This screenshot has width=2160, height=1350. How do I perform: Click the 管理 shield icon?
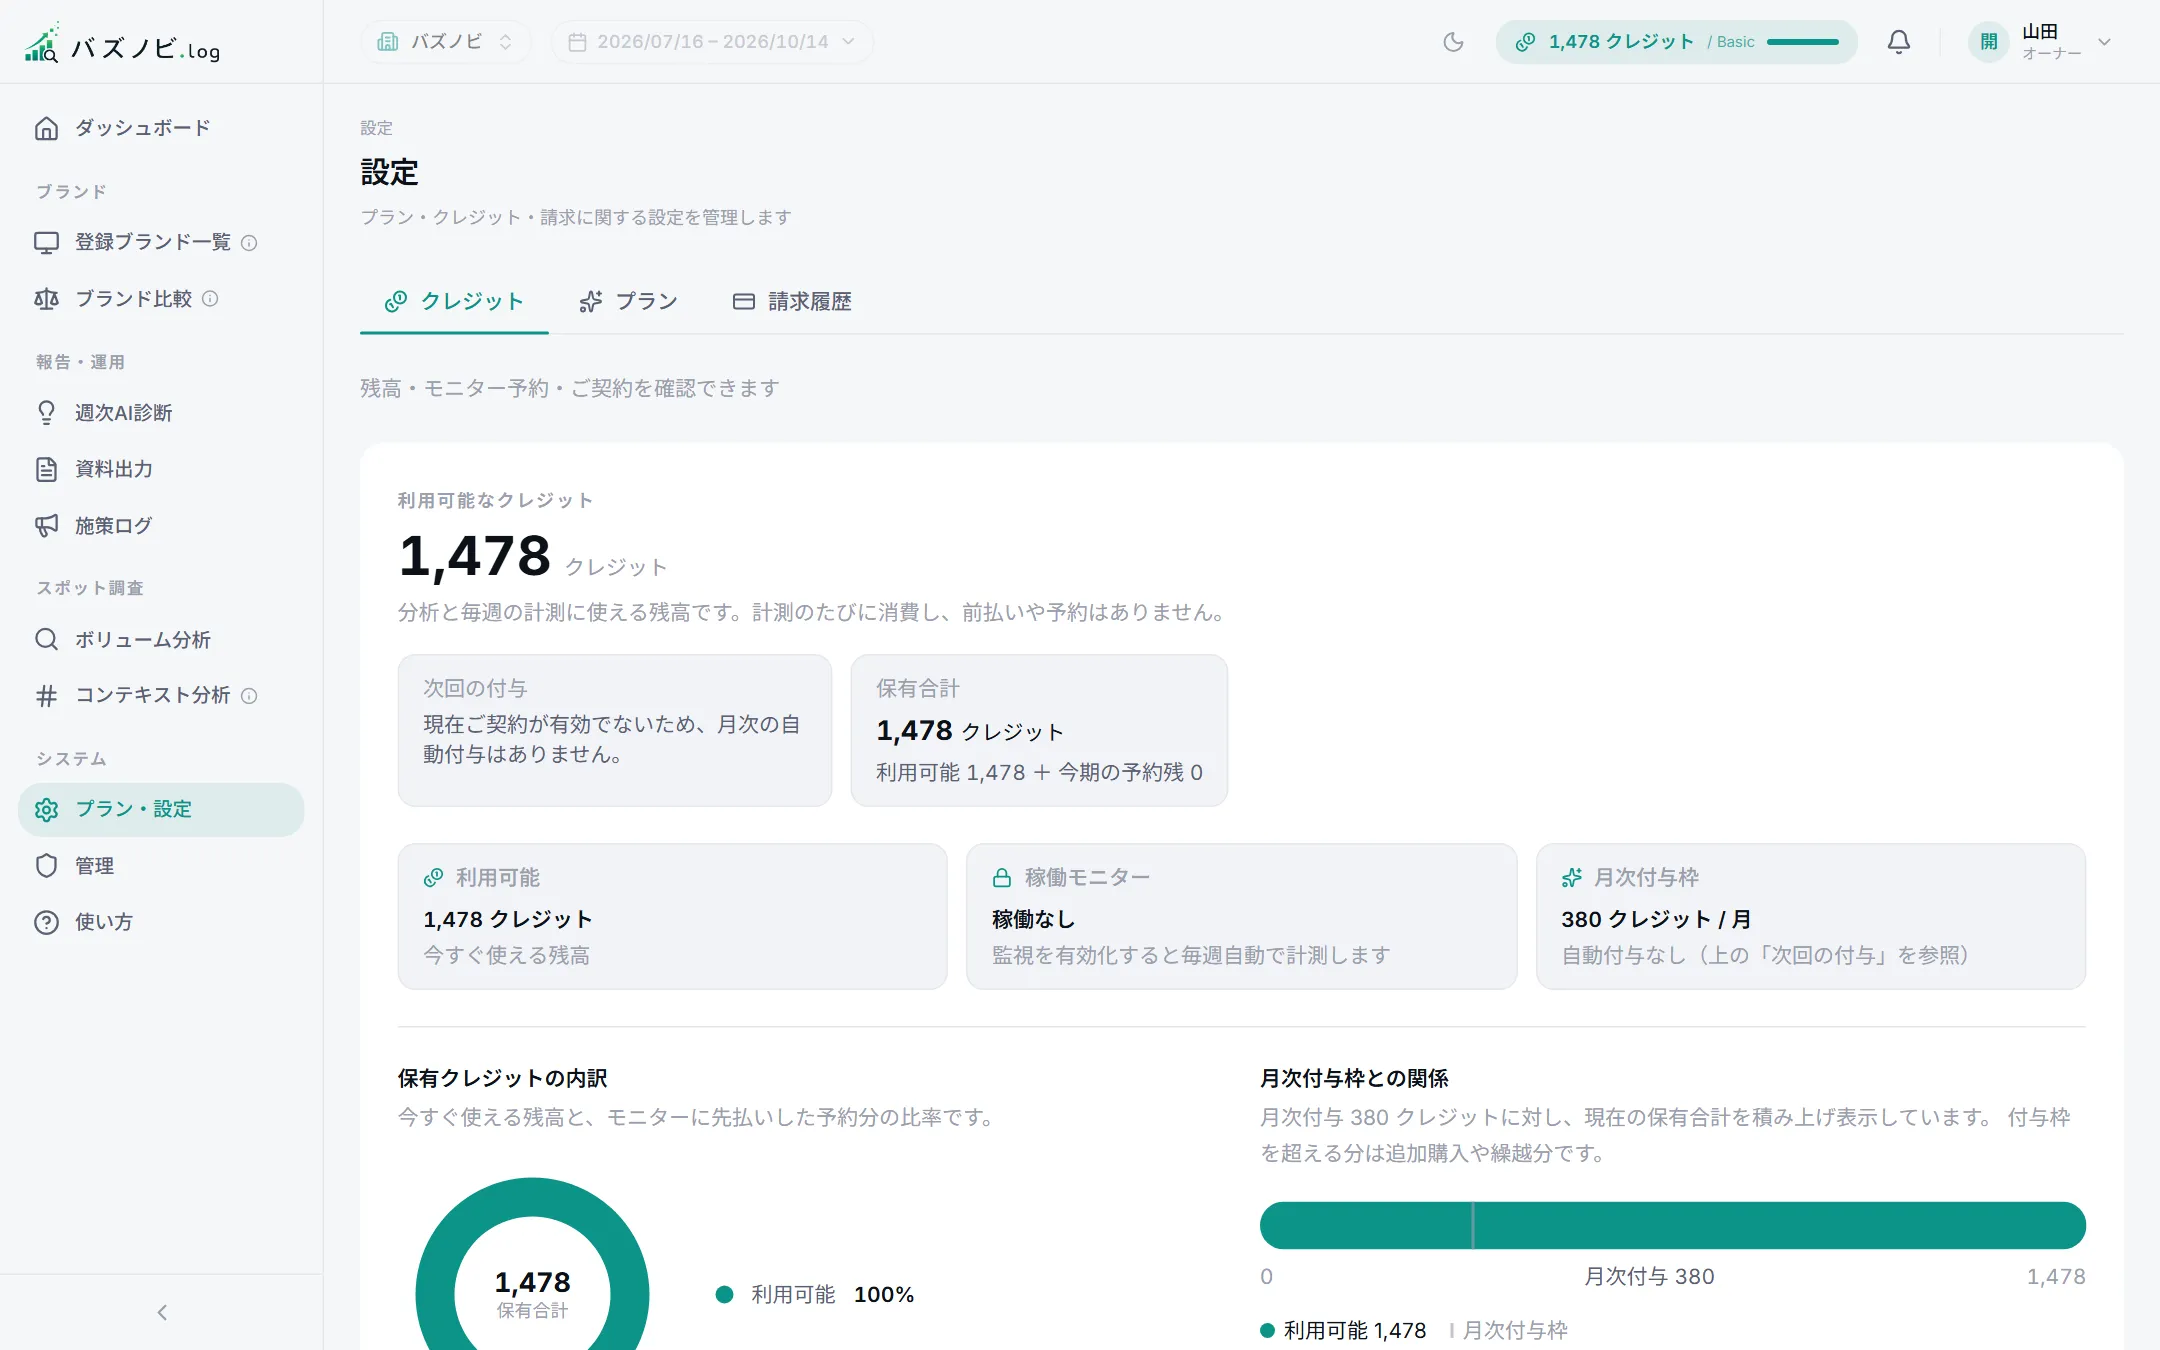coord(46,866)
